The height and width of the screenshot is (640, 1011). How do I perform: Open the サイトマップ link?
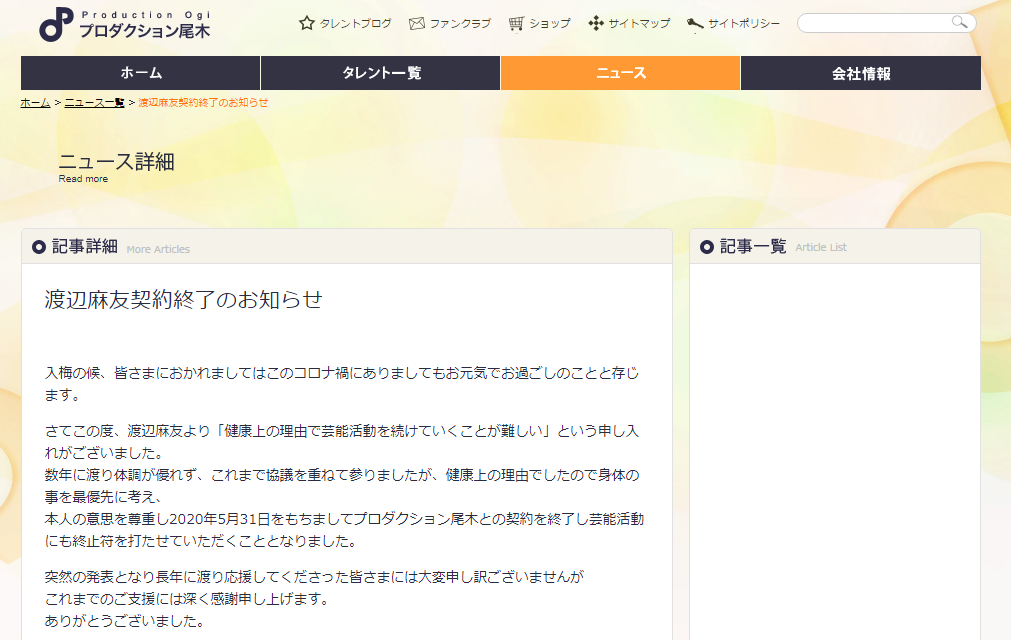pos(639,24)
